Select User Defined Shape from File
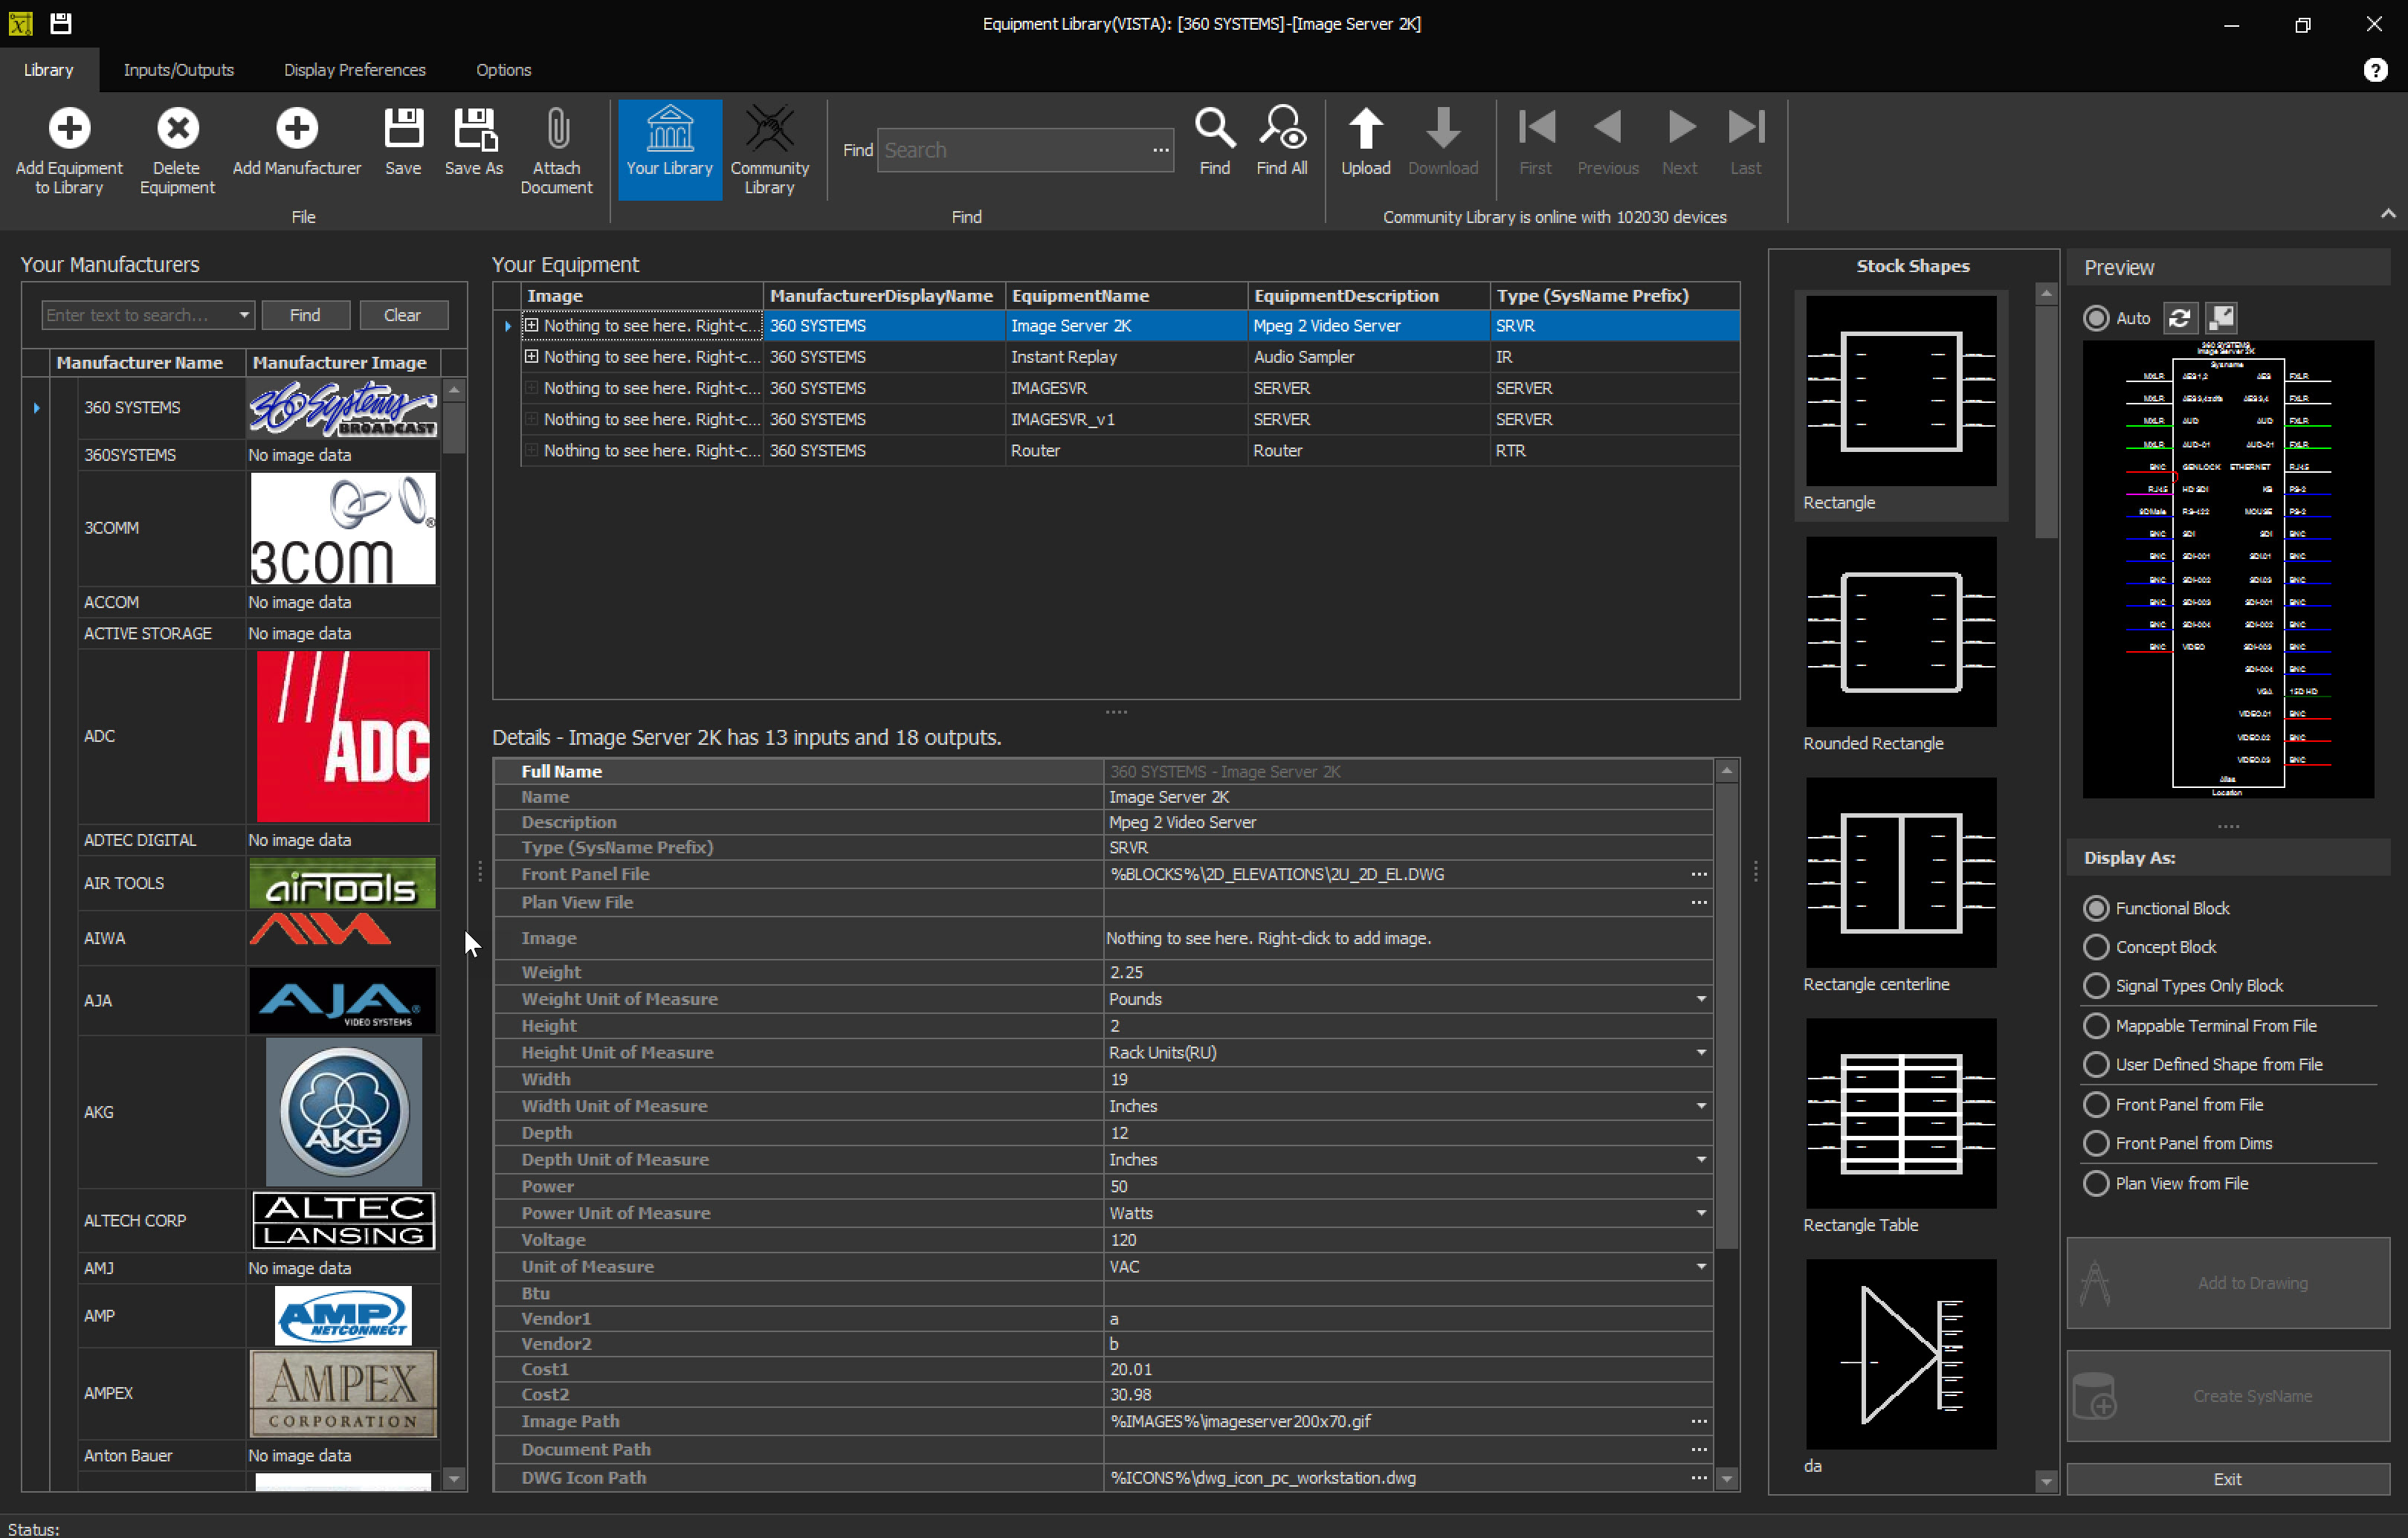This screenshot has width=2408, height=1538. [x=2095, y=1065]
